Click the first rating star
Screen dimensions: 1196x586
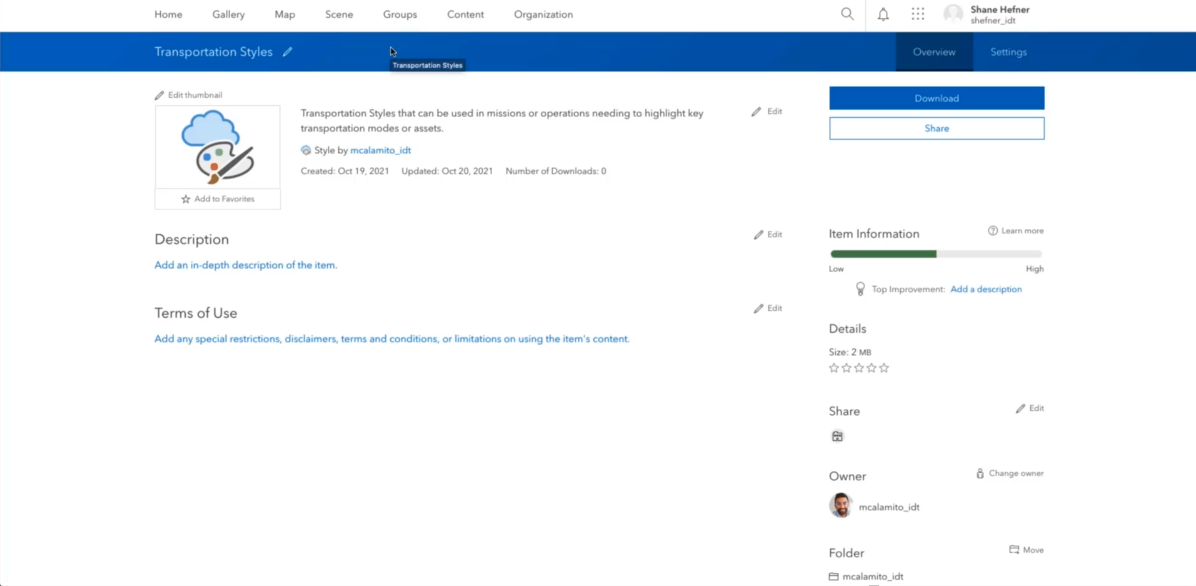(x=834, y=368)
